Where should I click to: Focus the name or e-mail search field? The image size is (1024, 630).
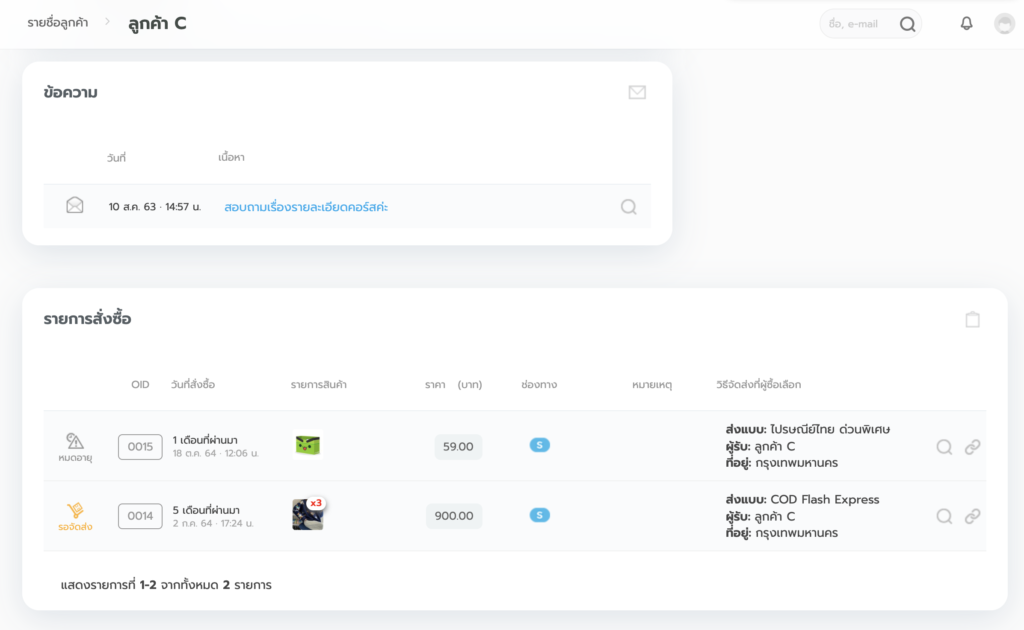tap(856, 24)
